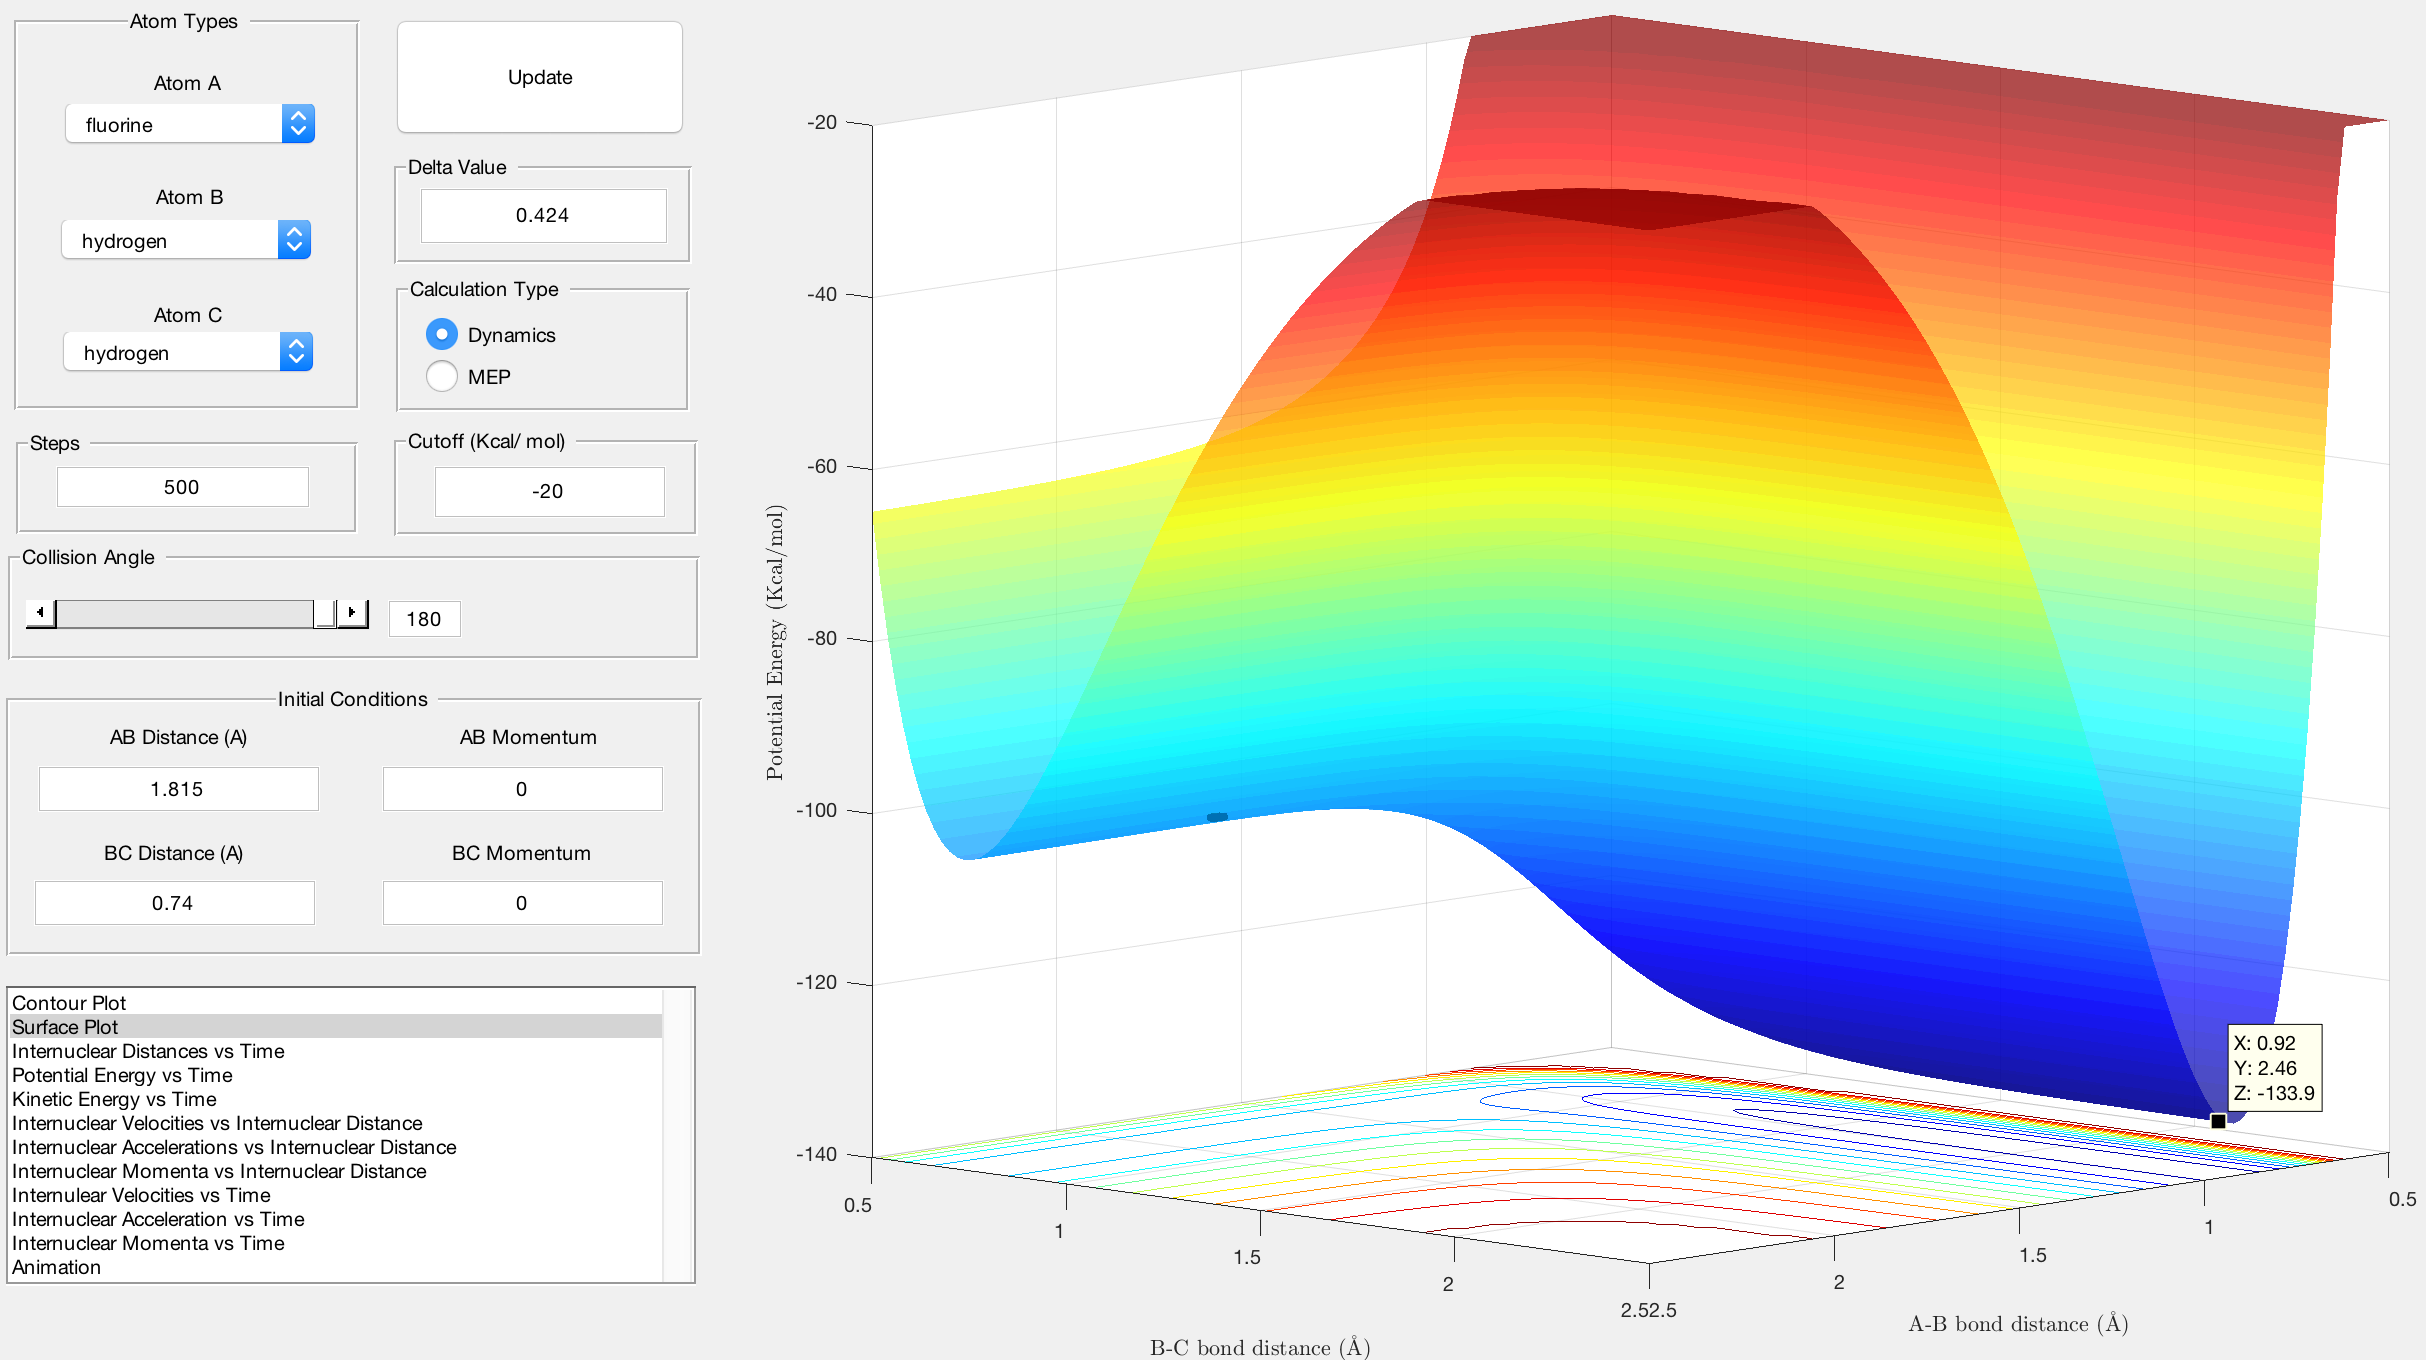2426x1360 pixels.
Task: Open the Atom A fluorine dropdown
Action: 190,124
